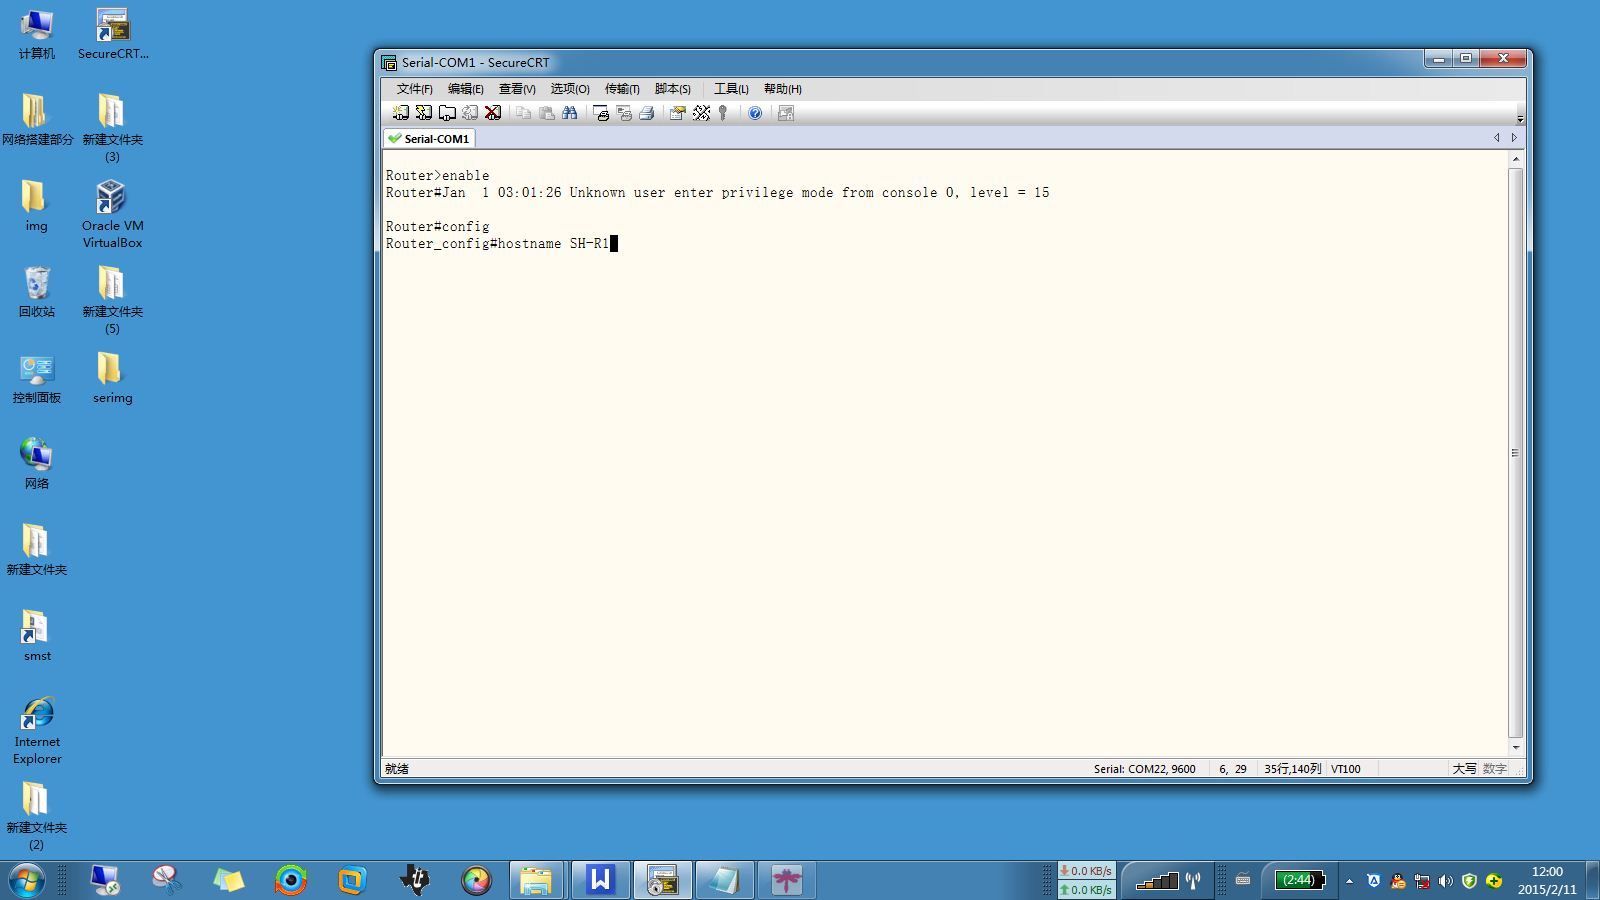Click the Paste toolbar icon
The width and height of the screenshot is (1600, 900).
click(x=546, y=113)
